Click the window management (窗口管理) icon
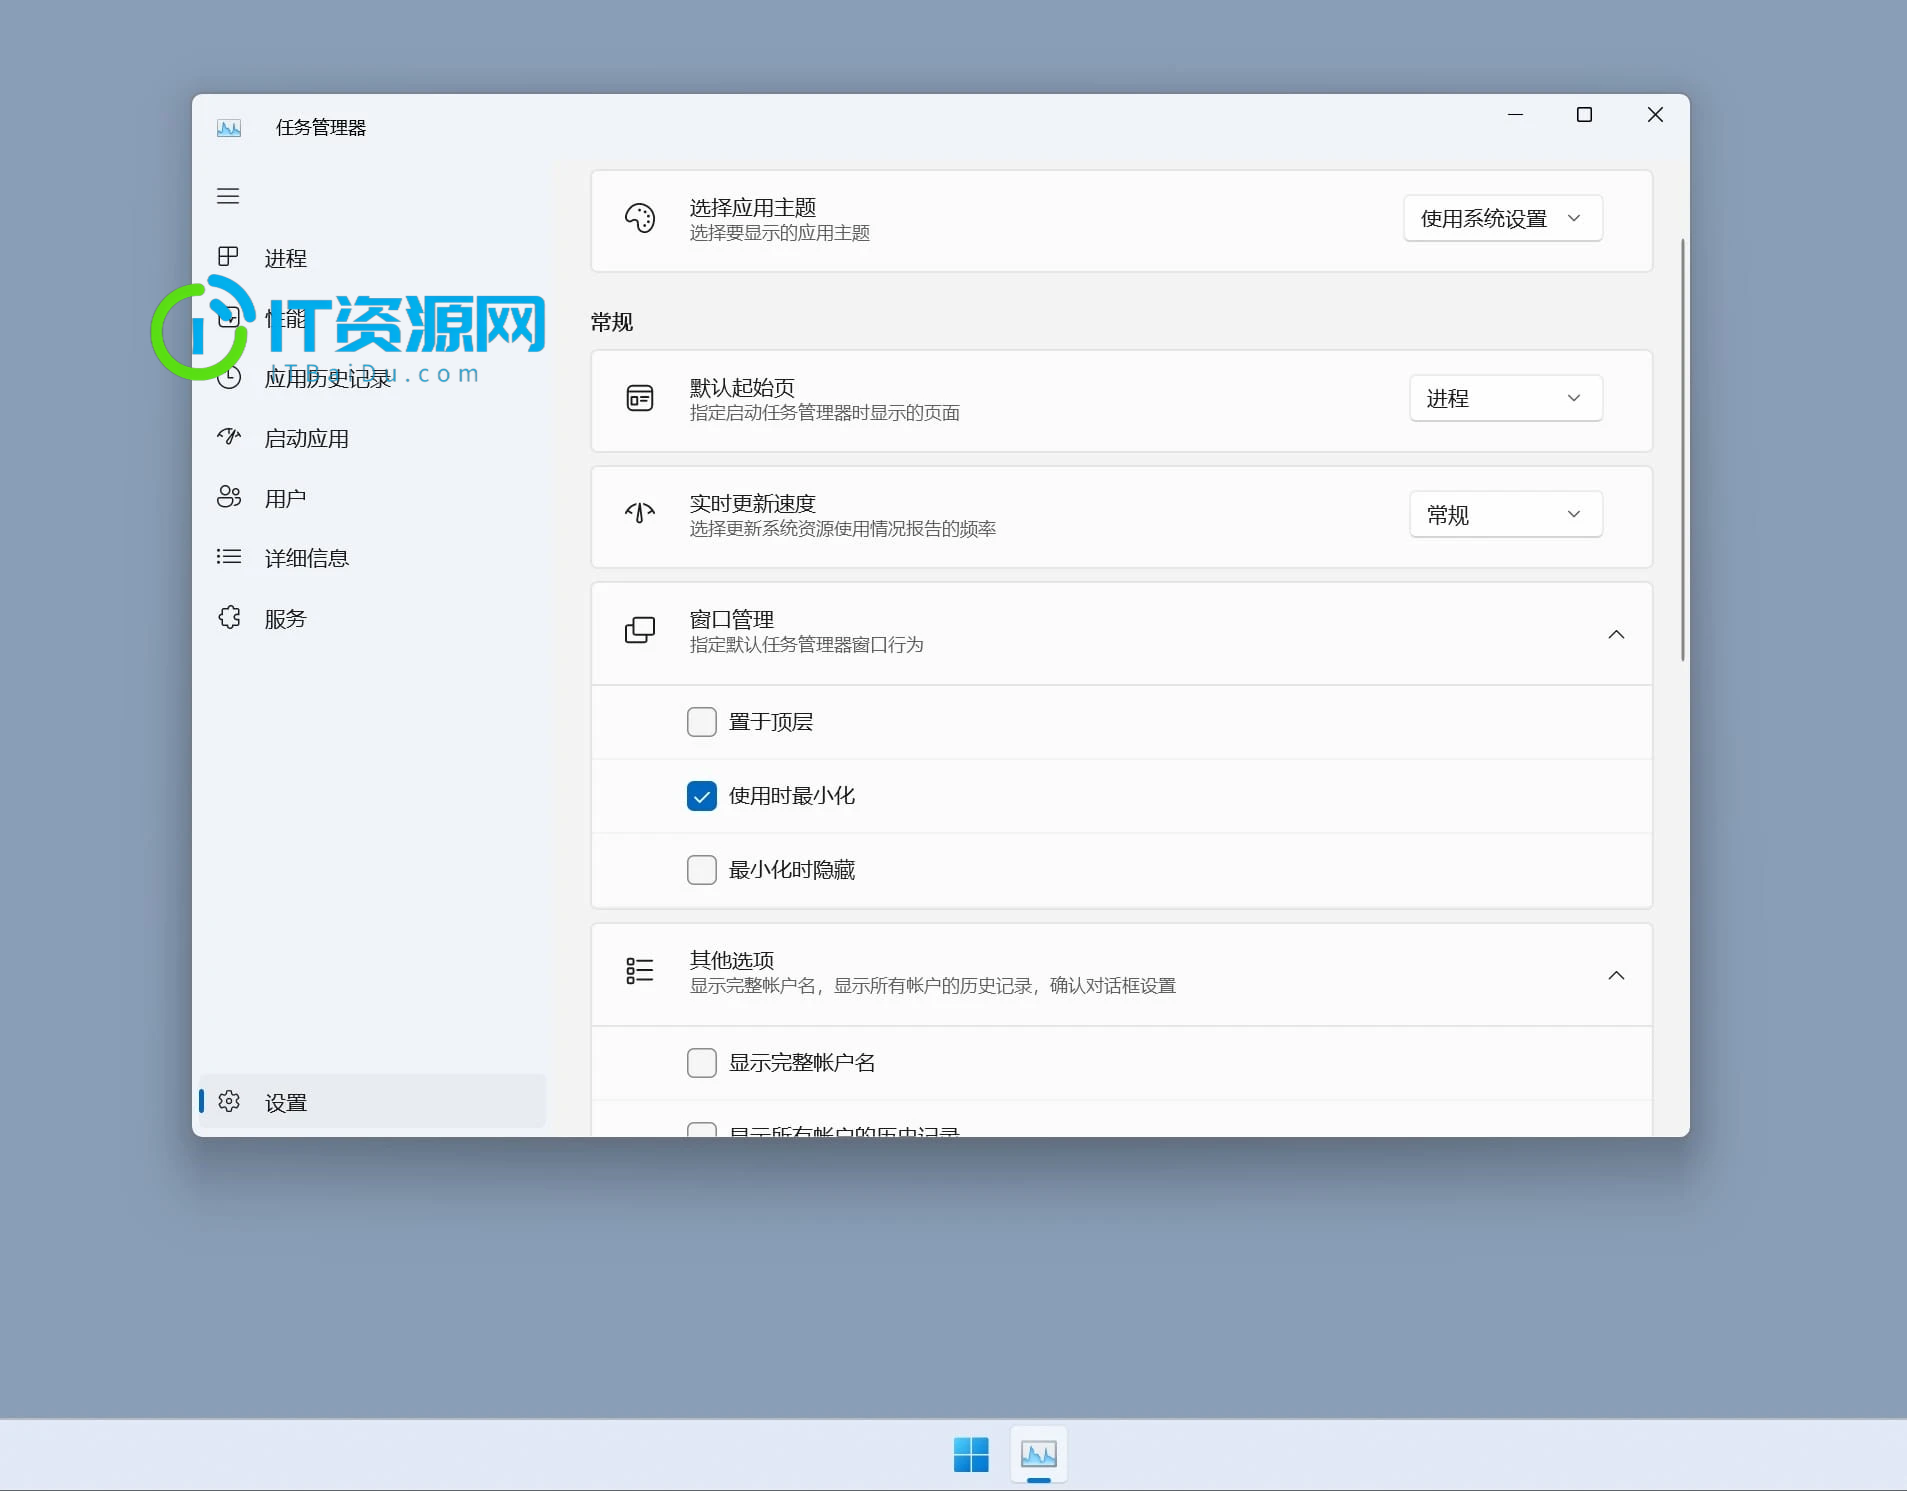1907x1491 pixels. click(640, 630)
